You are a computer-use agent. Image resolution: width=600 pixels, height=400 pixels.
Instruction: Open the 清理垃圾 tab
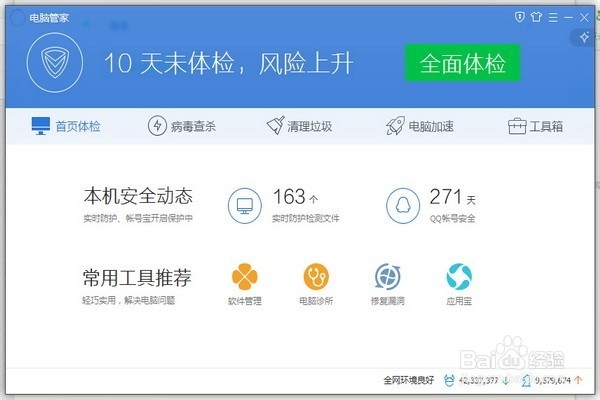pos(299,126)
